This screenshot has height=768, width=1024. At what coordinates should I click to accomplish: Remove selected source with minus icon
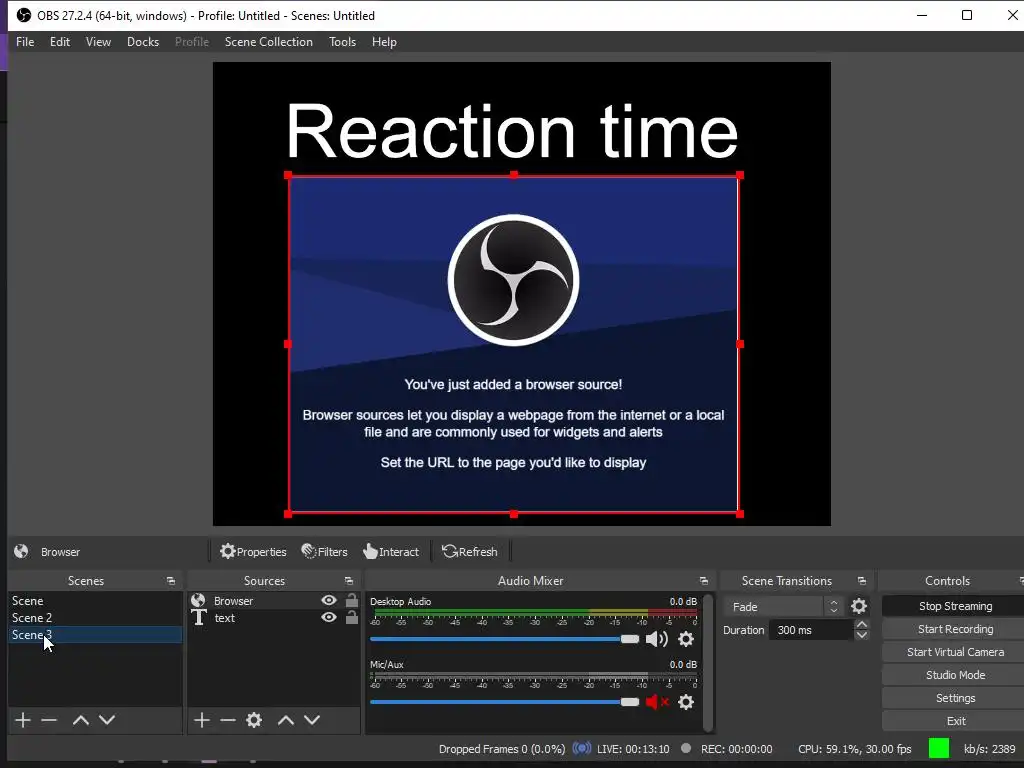[x=228, y=720]
